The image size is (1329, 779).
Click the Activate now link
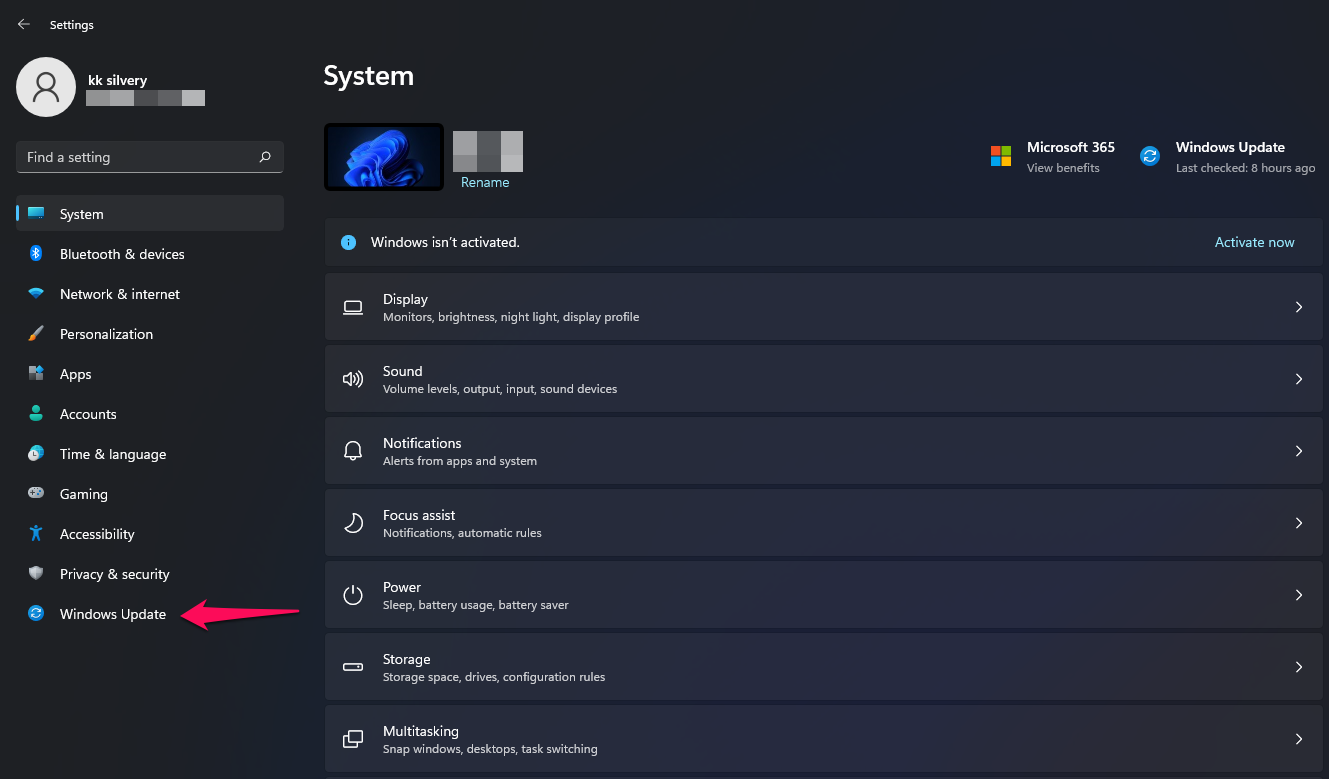[x=1254, y=242]
